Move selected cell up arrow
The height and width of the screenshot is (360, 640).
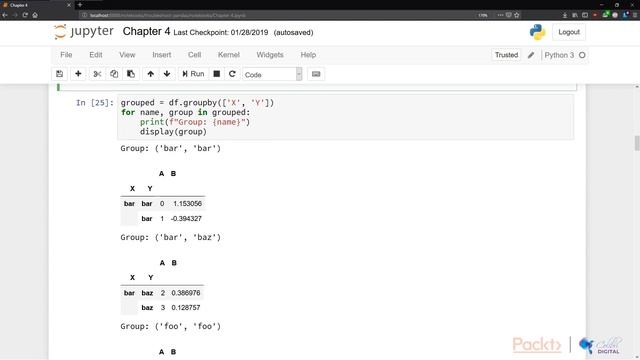tap(151, 74)
